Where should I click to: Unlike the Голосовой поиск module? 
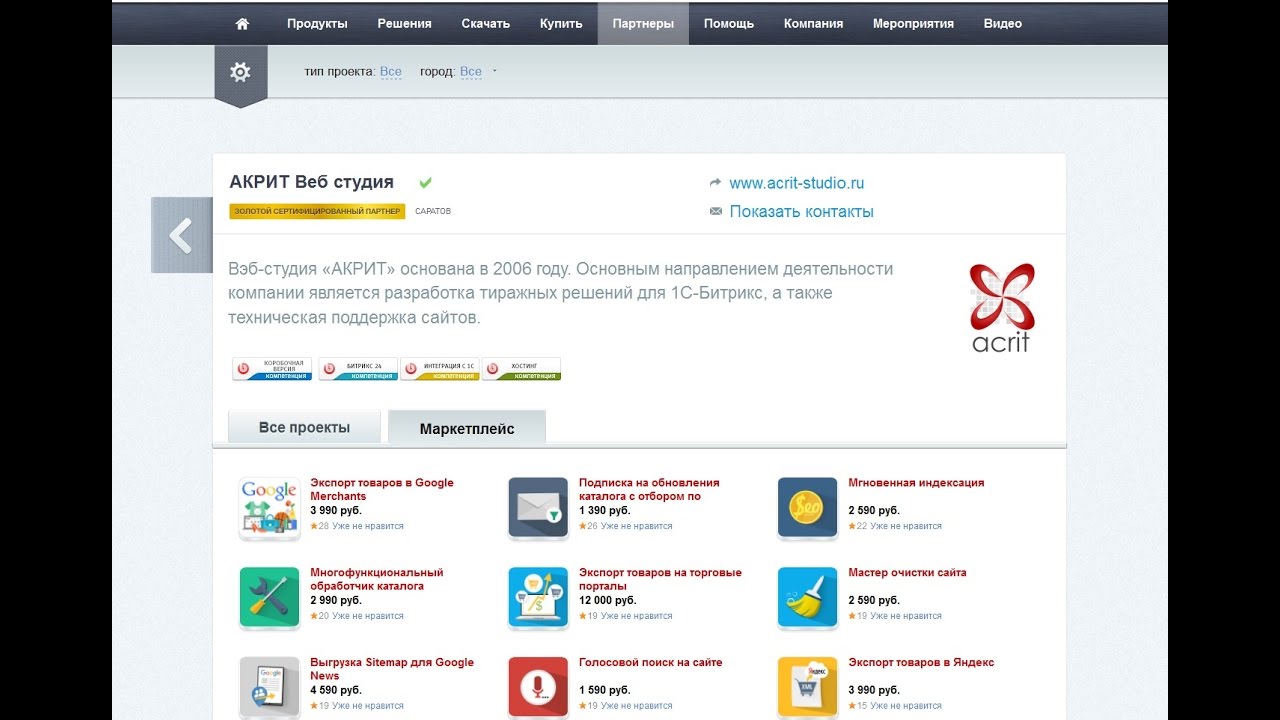tap(637, 706)
